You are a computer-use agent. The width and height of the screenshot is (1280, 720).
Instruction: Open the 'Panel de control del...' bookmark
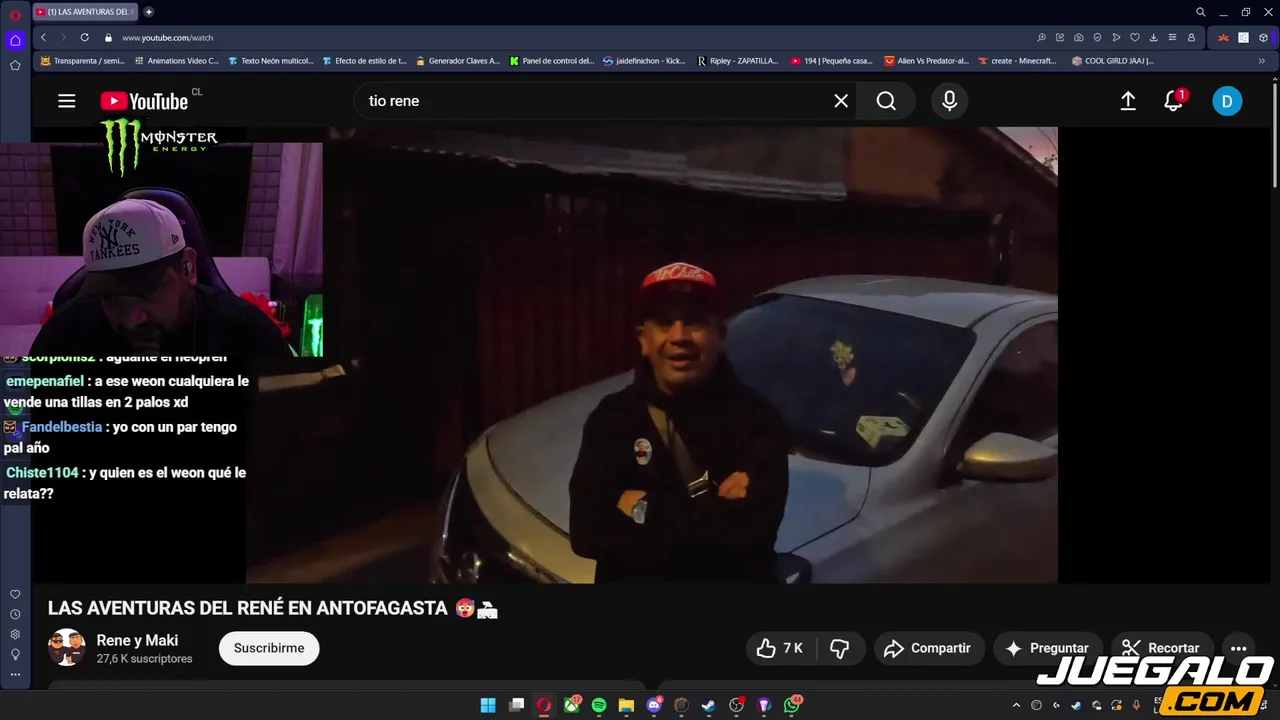click(x=552, y=61)
